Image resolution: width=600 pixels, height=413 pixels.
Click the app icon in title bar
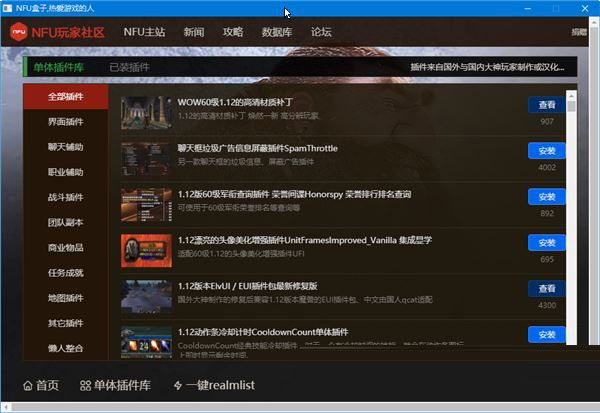coord(7,8)
